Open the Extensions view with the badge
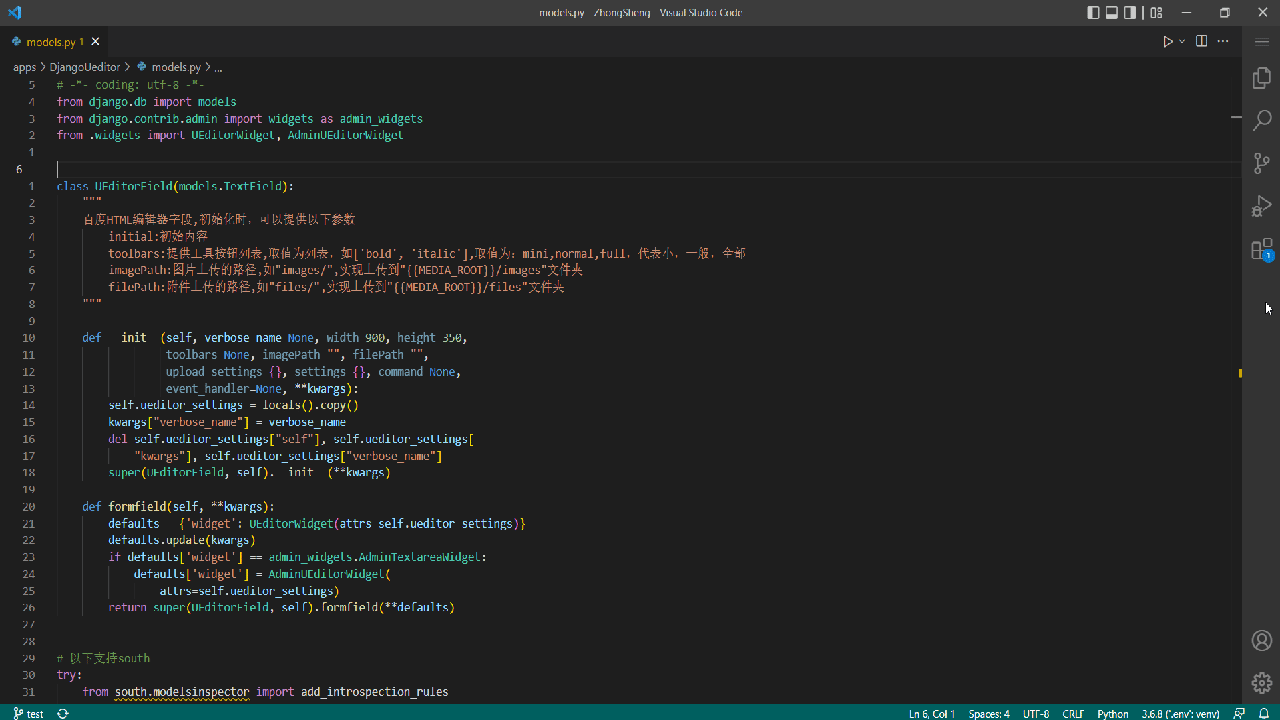Screen dimensions: 1280x720 coord(1261,251)
